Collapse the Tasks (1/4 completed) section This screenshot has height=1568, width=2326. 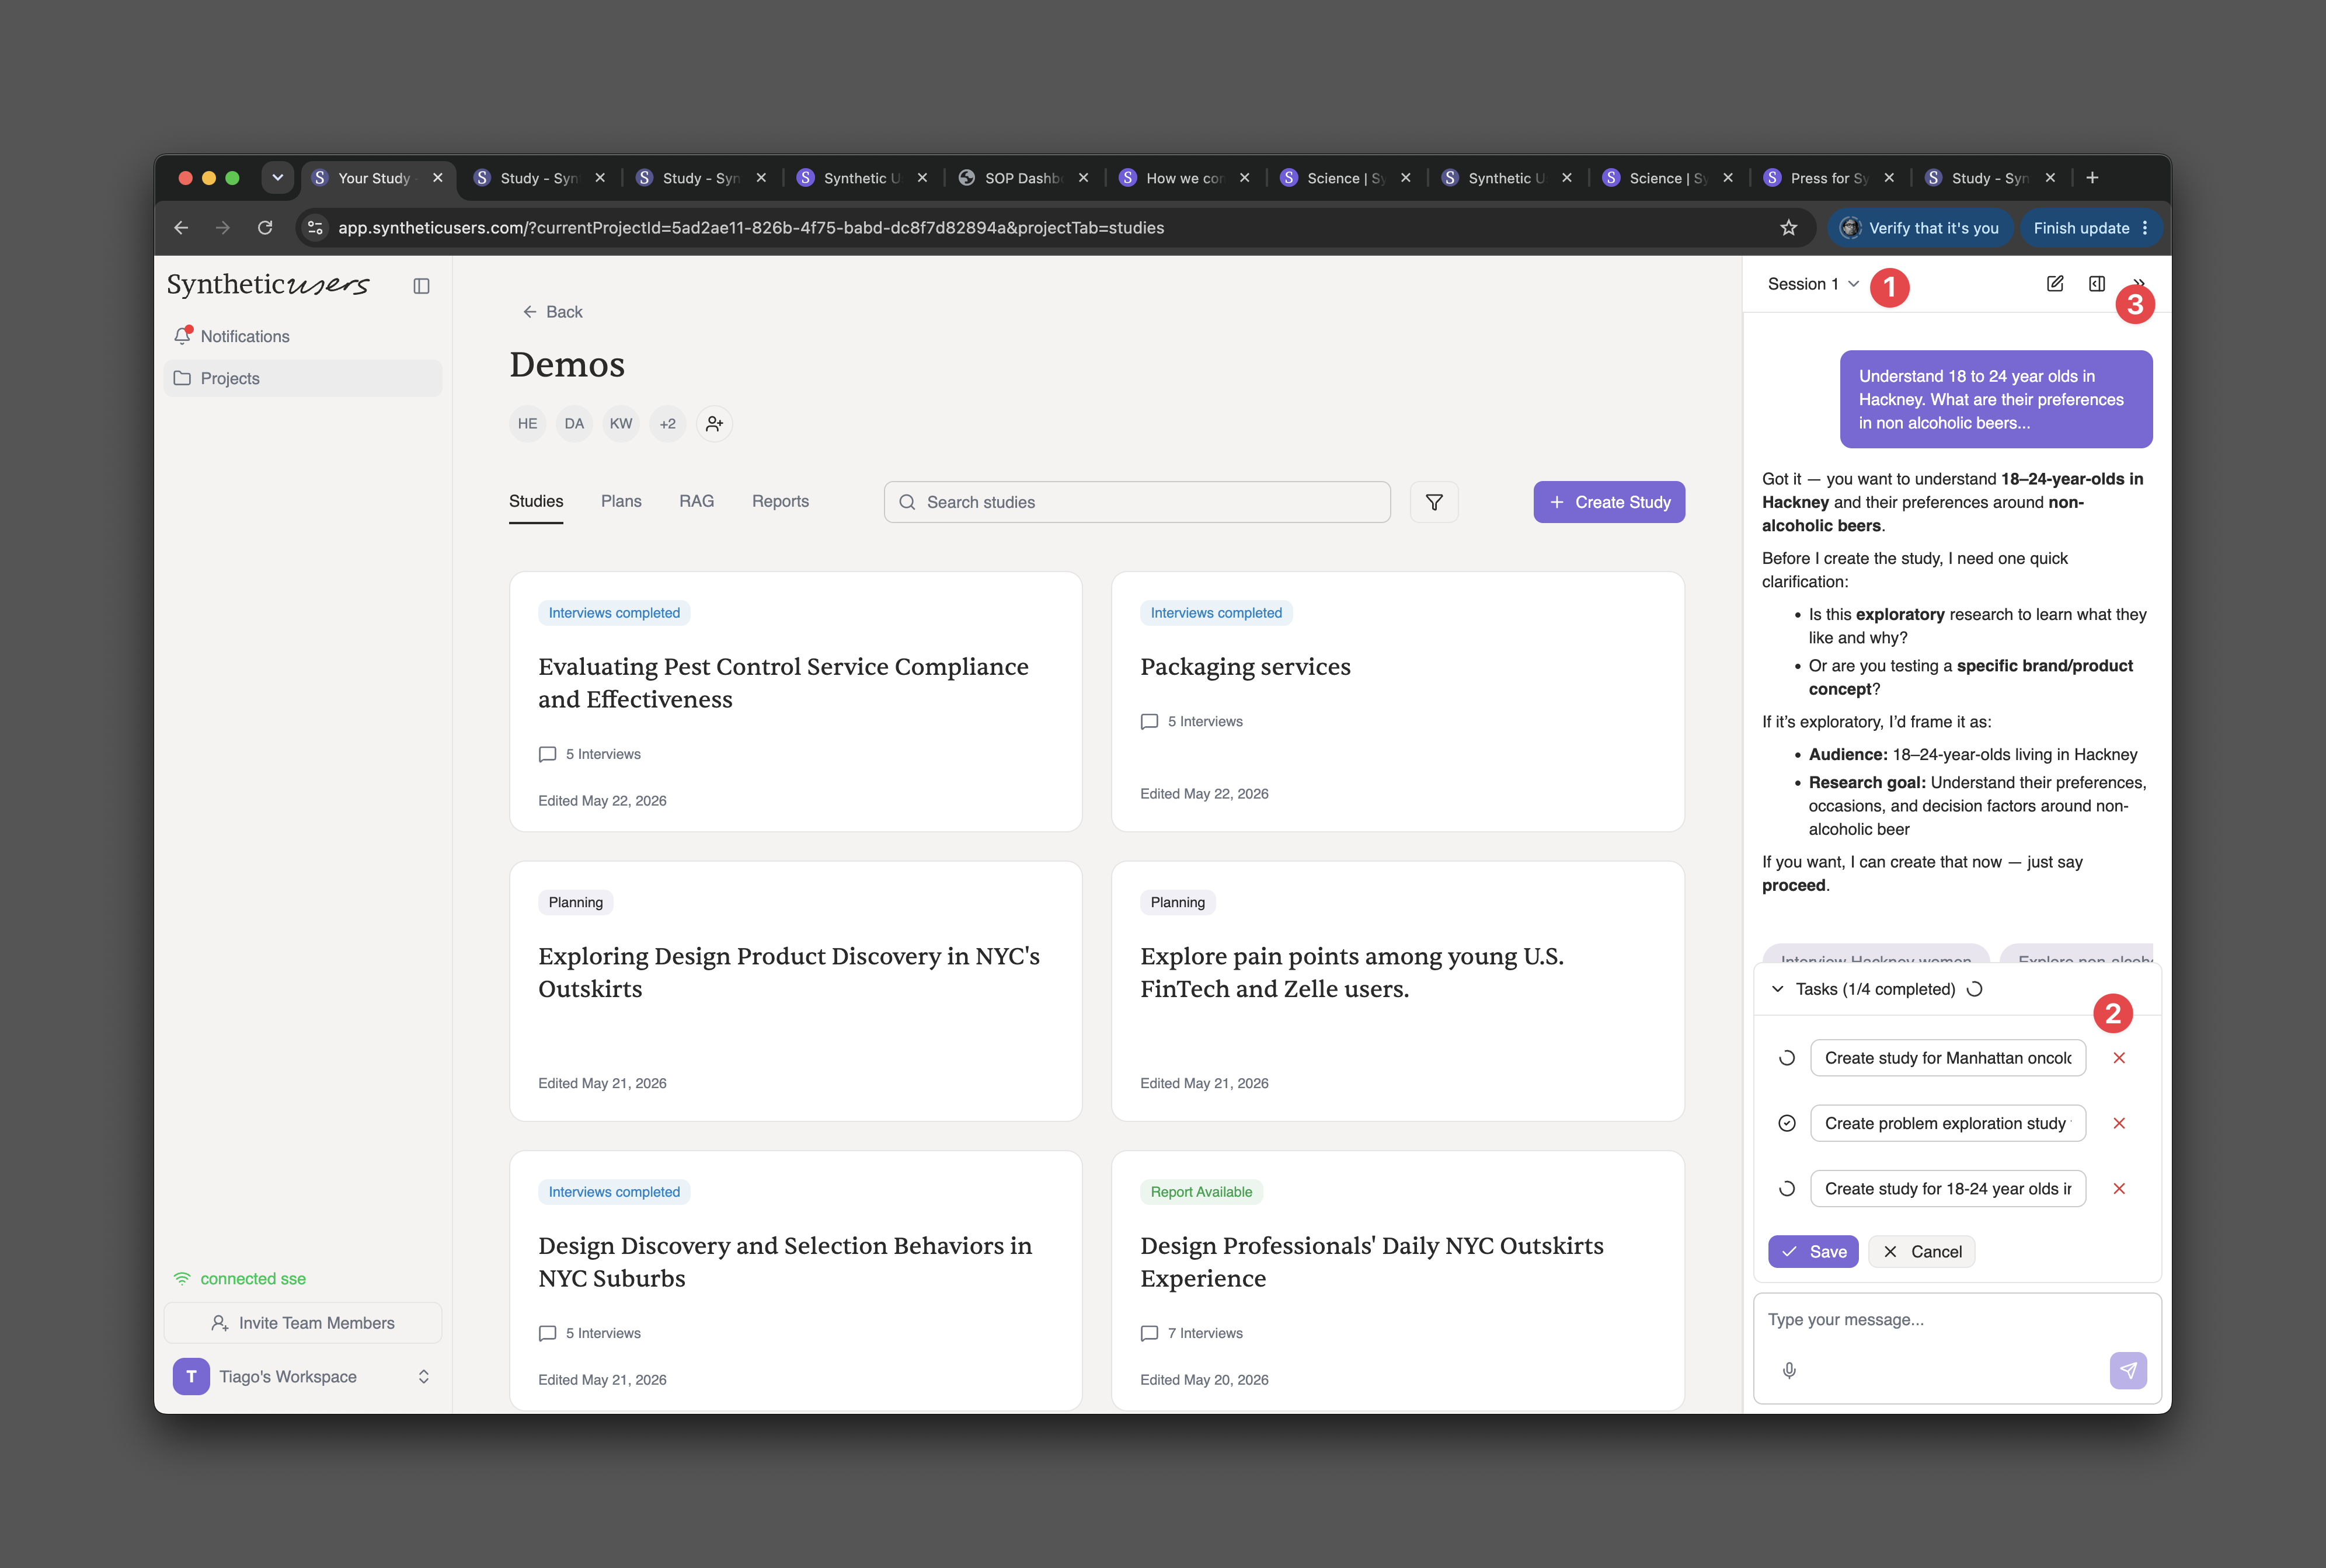[1777, 989]
